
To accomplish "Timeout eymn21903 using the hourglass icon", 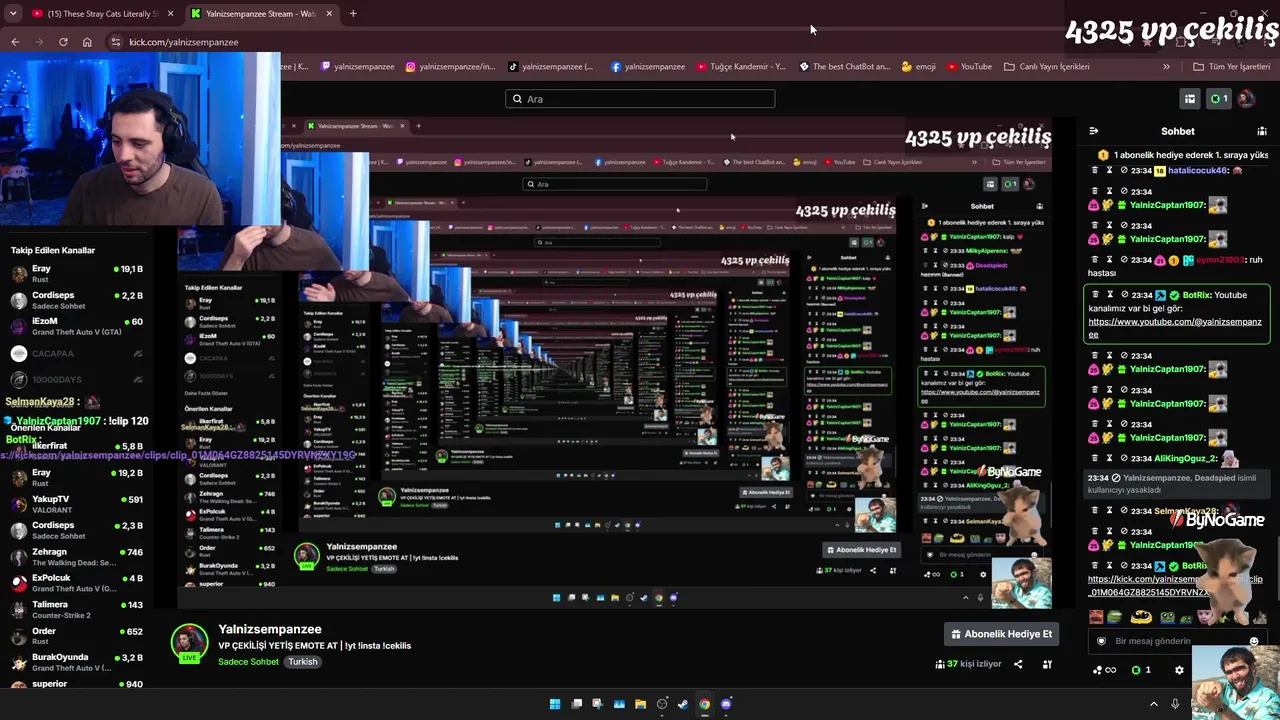I will tap(1109, 260).
